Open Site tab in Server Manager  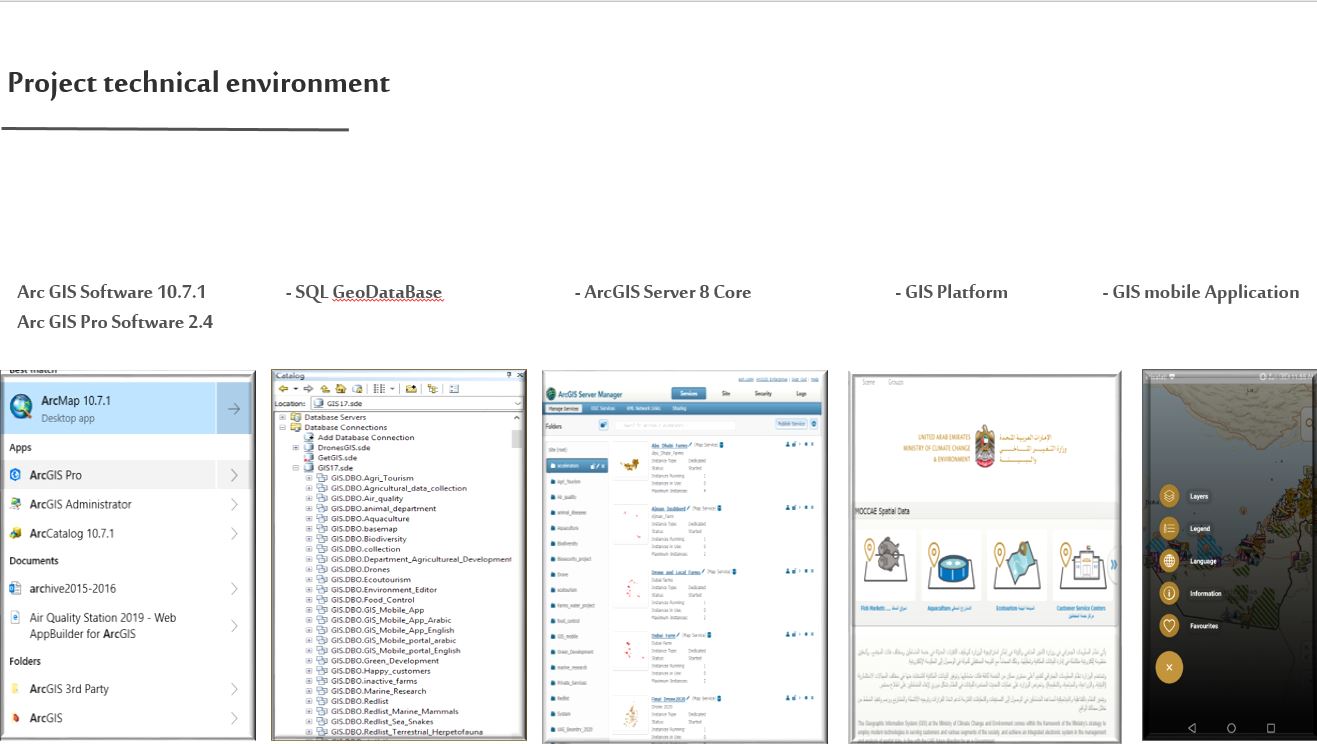point(726,393)
